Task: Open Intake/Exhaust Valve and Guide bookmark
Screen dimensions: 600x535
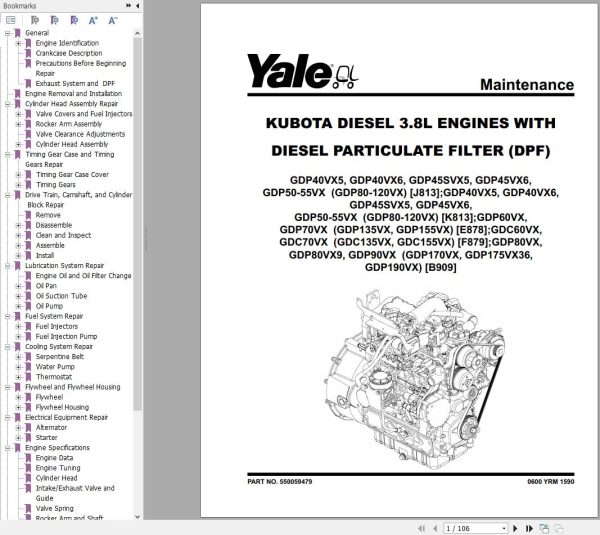Action: 75,493
